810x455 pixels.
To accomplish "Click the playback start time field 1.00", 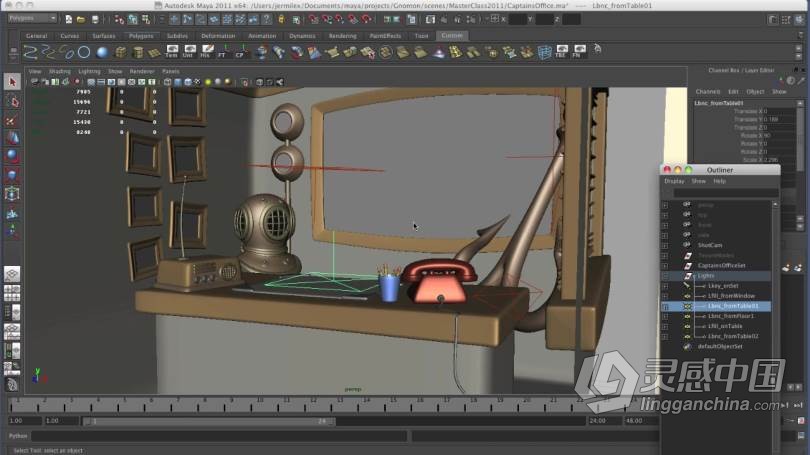I will (x=61, y=421).
